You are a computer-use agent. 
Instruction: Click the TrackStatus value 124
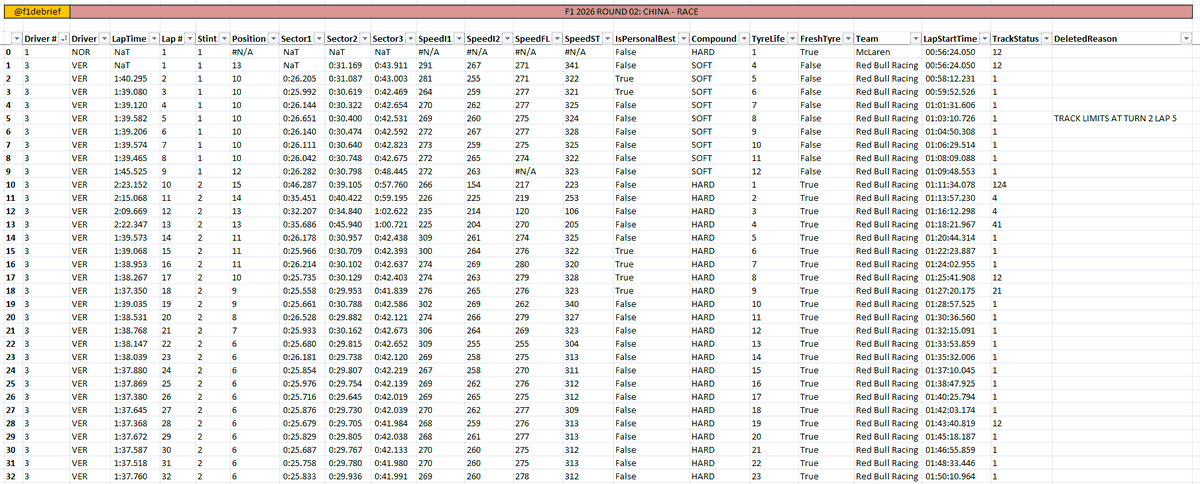[999, 185]
